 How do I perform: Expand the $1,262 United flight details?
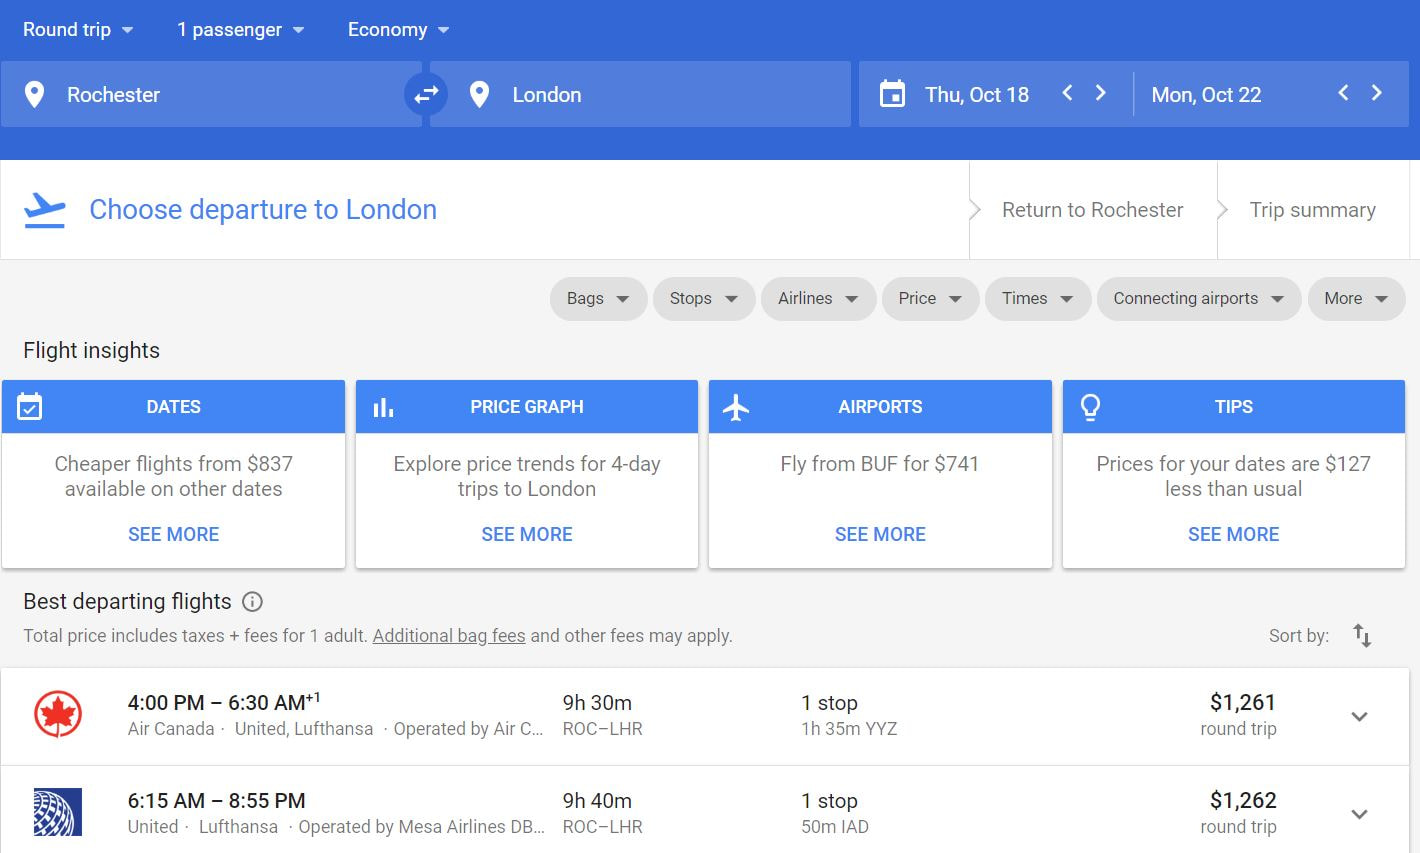[x=1359, y=814]
